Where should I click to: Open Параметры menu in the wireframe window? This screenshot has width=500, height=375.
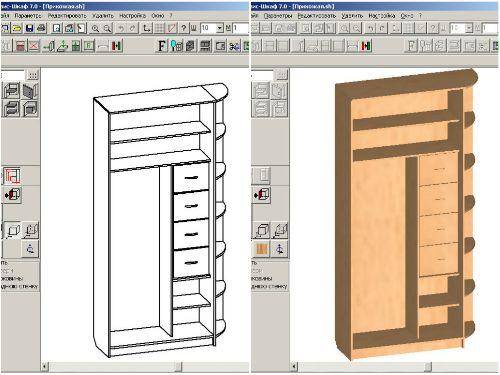coord(28,15)
